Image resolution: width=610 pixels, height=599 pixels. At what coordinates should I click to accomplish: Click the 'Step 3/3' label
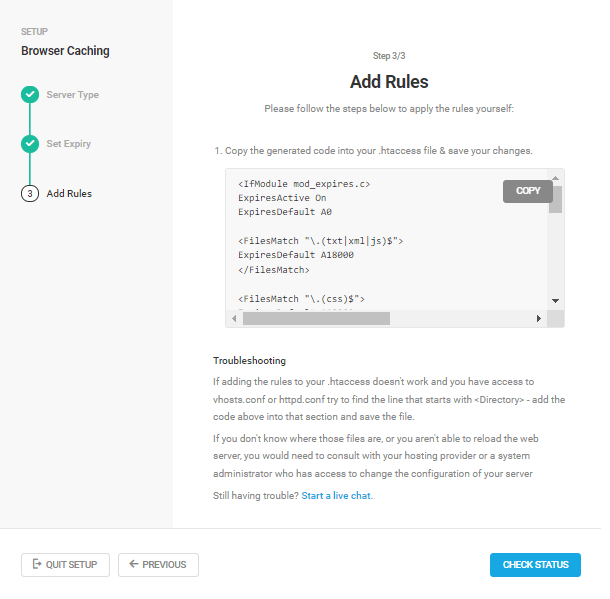click(x=389, y=56)
